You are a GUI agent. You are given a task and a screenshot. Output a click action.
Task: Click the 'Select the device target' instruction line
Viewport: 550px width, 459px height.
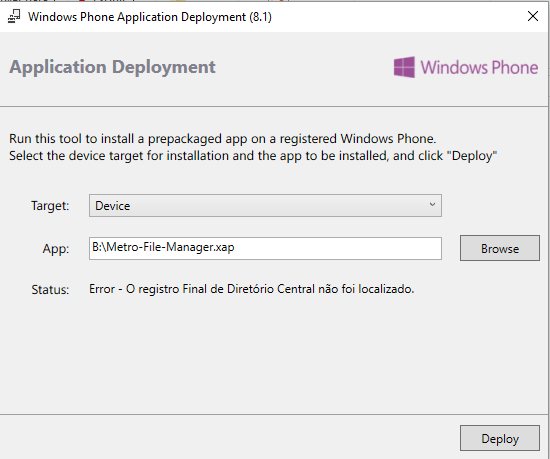[253, 156]
